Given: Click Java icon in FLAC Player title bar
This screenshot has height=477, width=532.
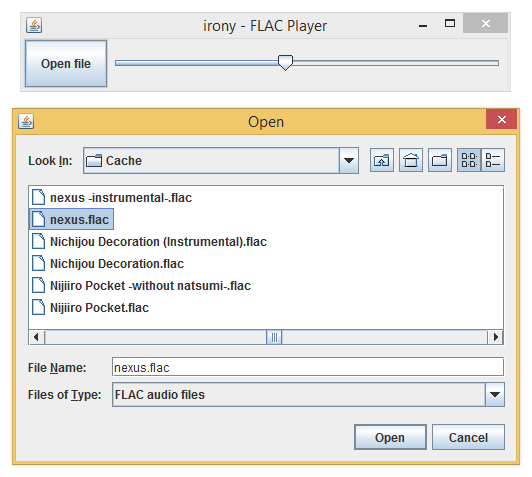Looking at the screenshot, I should (x=34, y=25).
